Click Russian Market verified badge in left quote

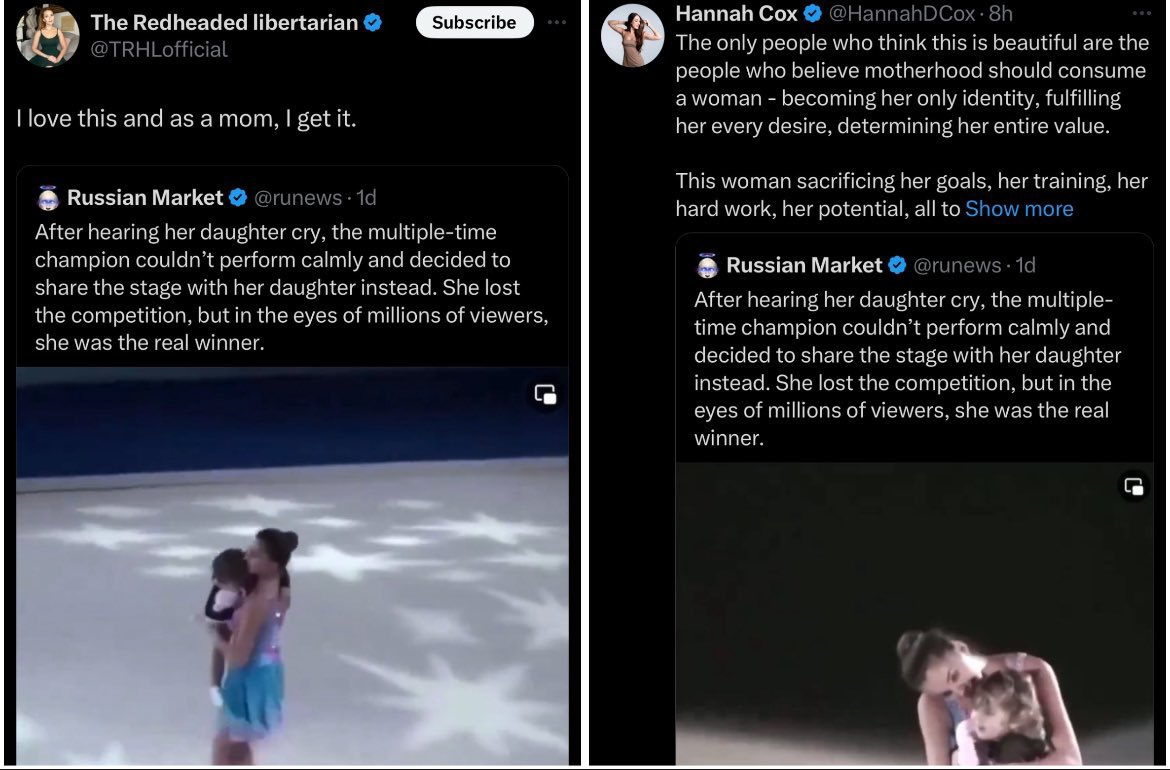pyautogui.click(x=238, y=198)
